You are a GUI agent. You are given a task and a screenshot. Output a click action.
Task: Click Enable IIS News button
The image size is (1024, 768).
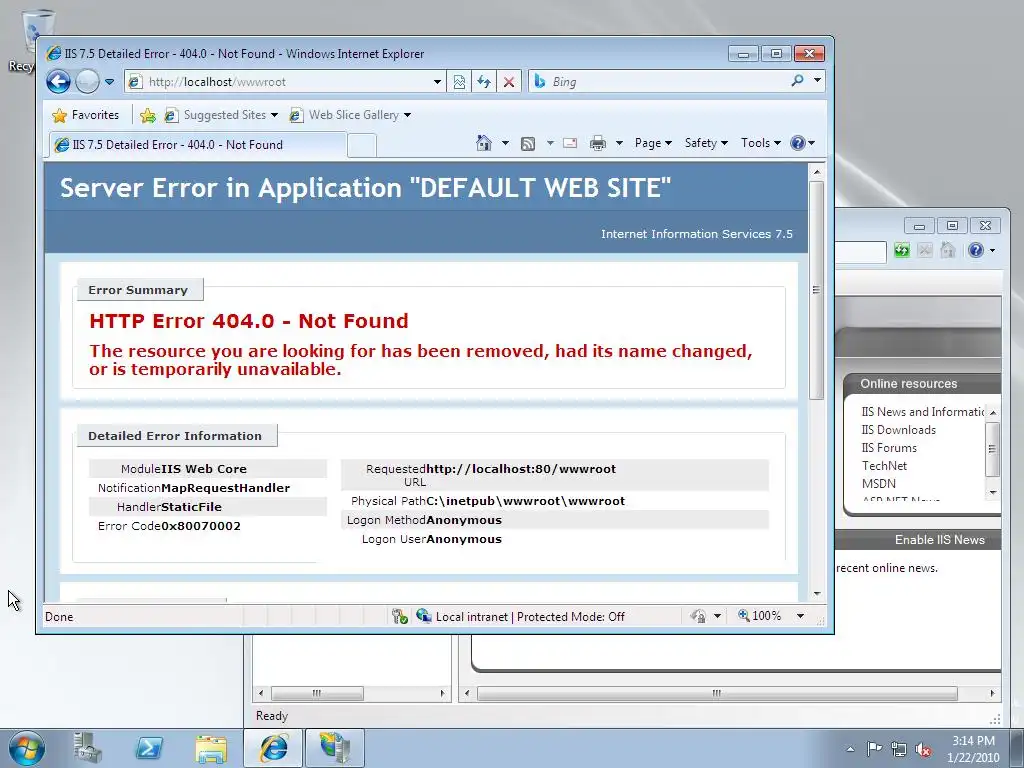[940, 540]
